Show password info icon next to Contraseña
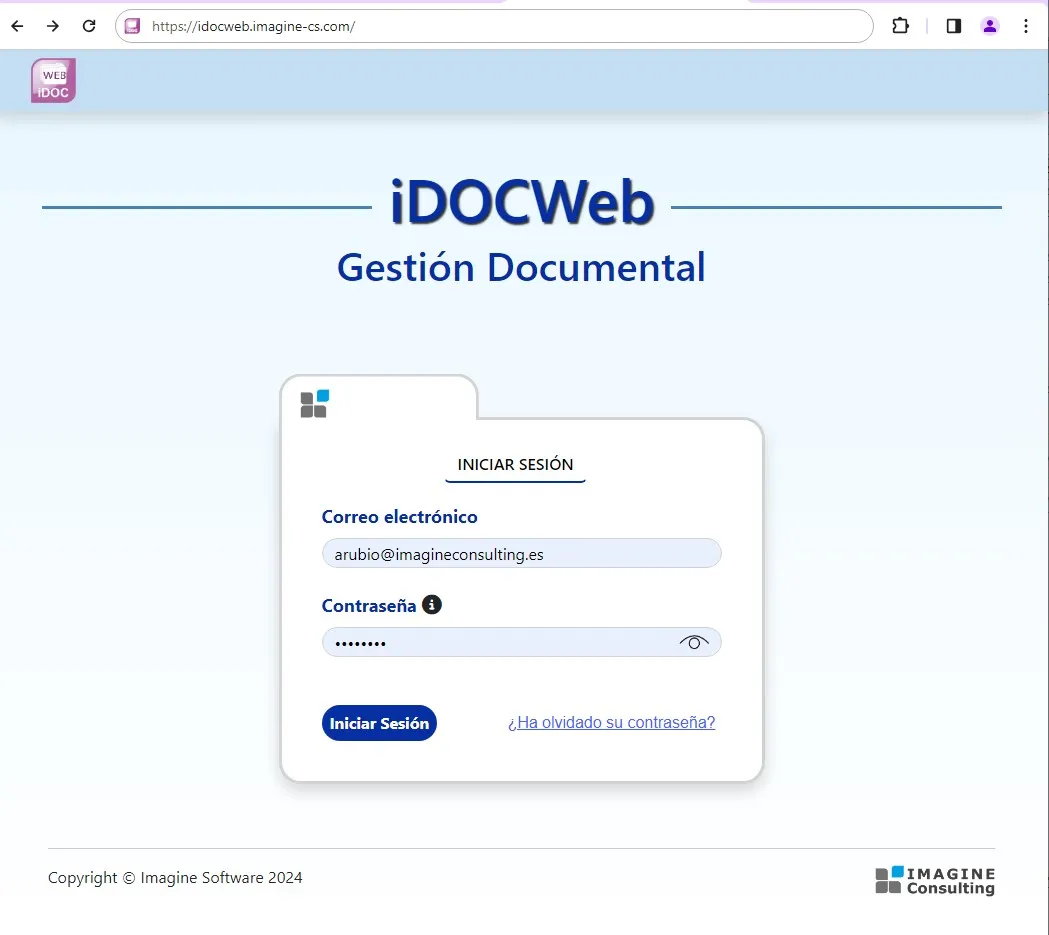Image resolution: width=1049 pixels, height=935 pixels. point(432,605)
